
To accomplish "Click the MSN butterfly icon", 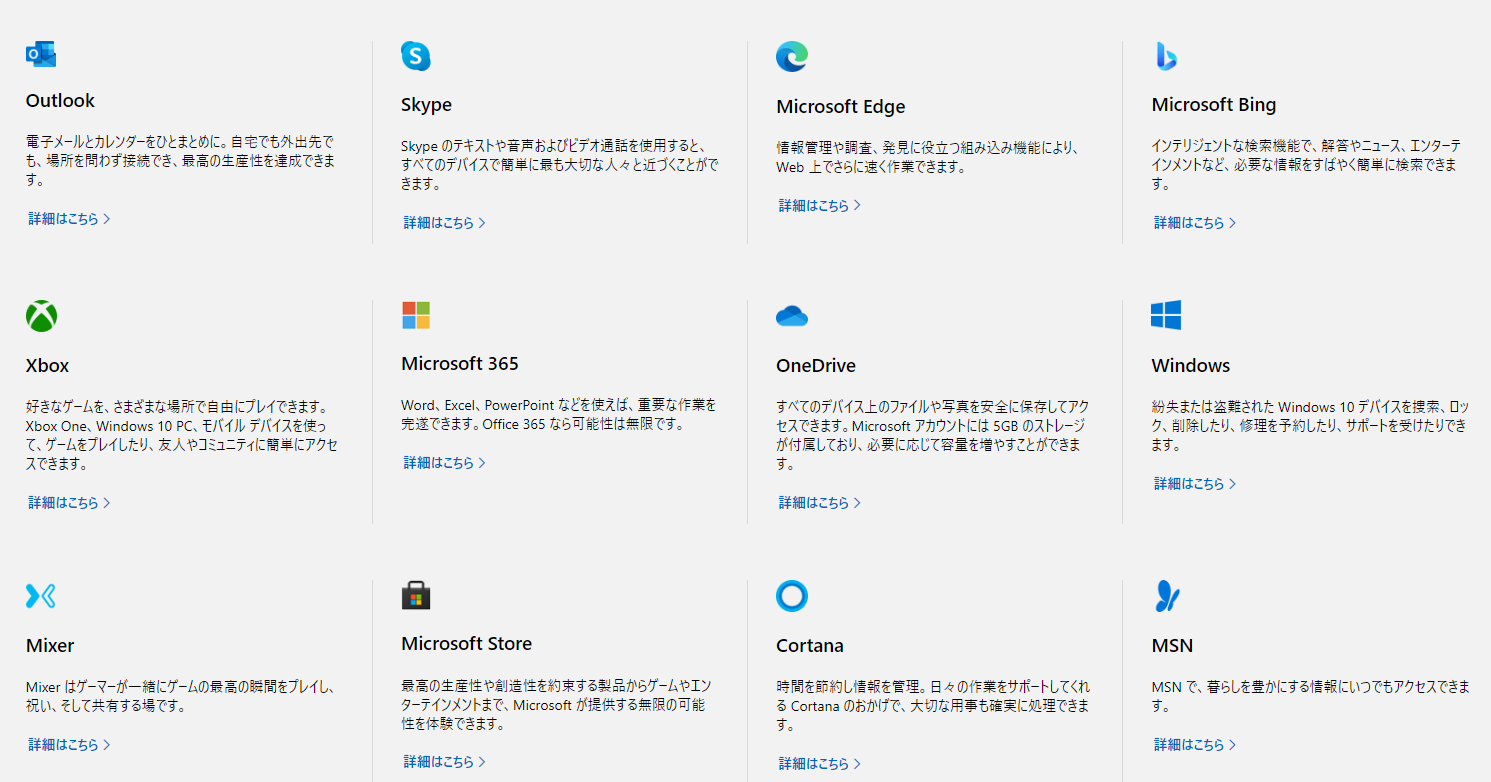I will tap(1166, 596).
